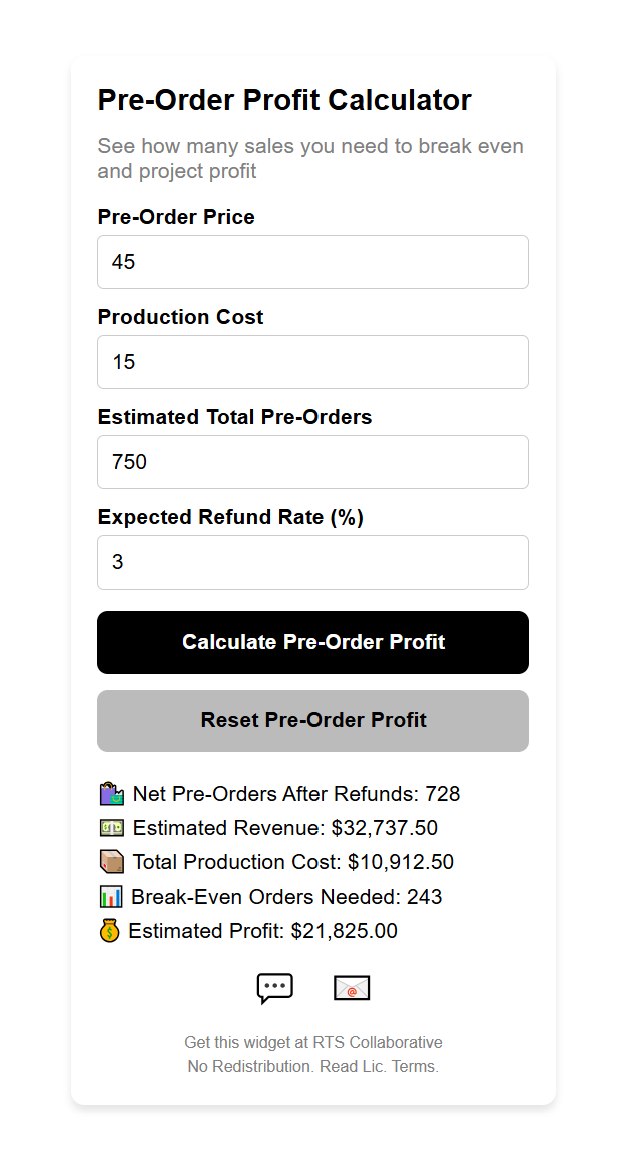Open the speech bubble feedback icon
This screenshot has width=634, height=1164.
coord(273,988)
